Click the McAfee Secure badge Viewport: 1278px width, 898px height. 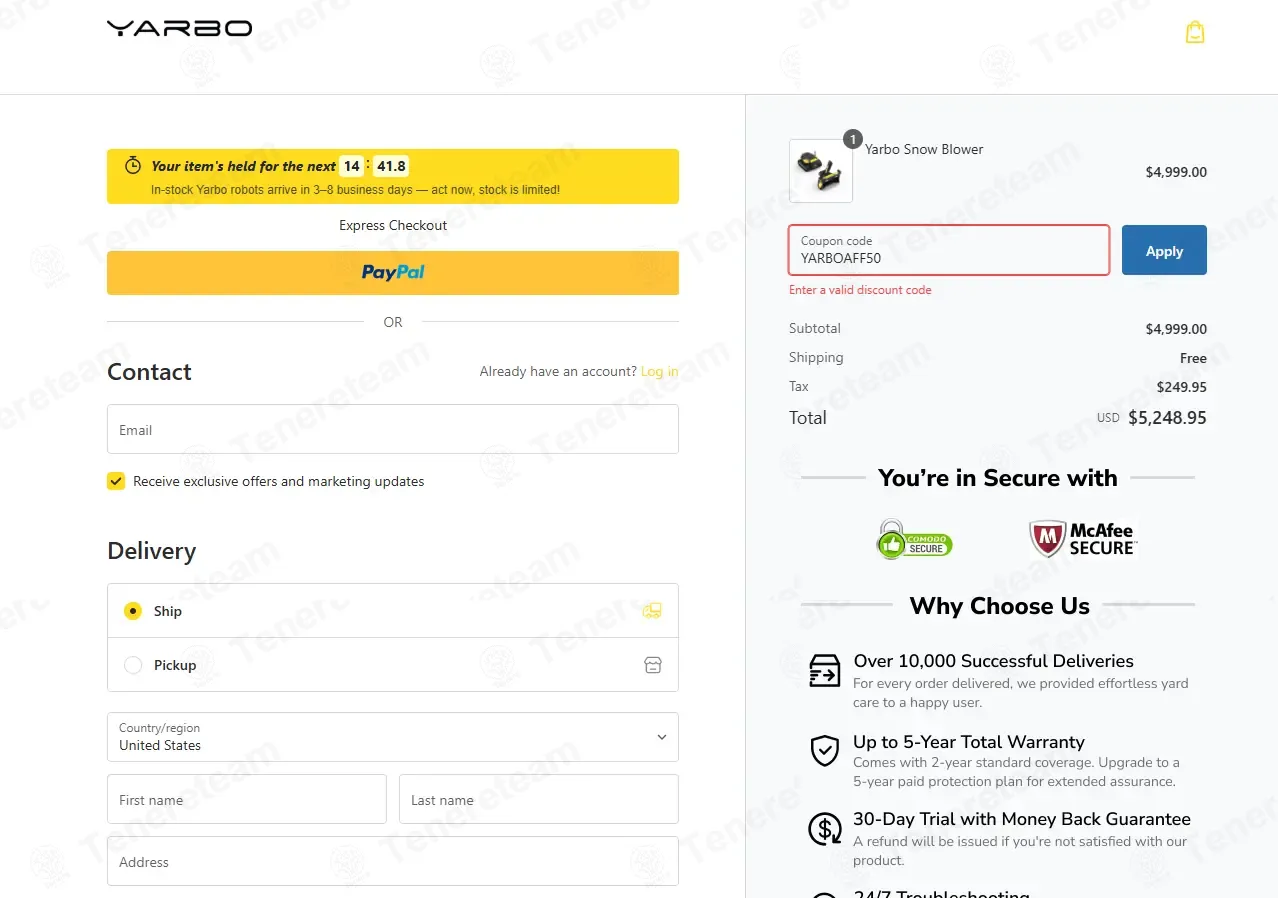click(x=1084, y=538)
